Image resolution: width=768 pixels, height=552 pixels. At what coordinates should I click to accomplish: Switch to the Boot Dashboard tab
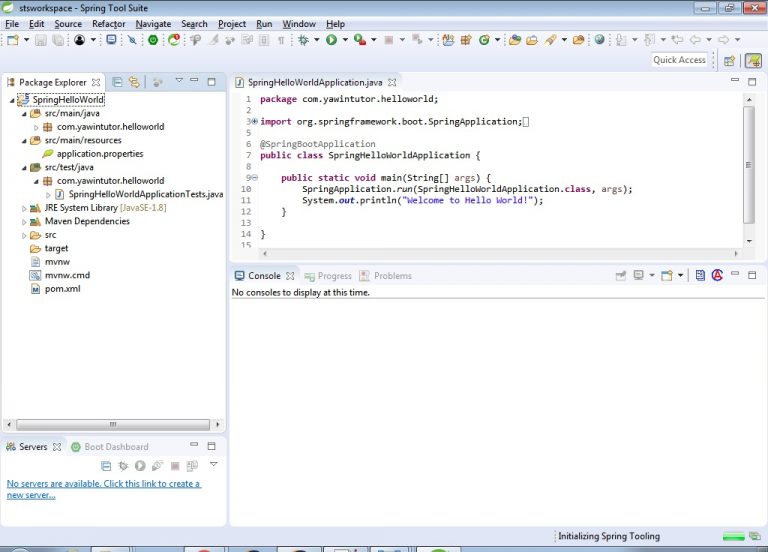click(x=115, y=447)
